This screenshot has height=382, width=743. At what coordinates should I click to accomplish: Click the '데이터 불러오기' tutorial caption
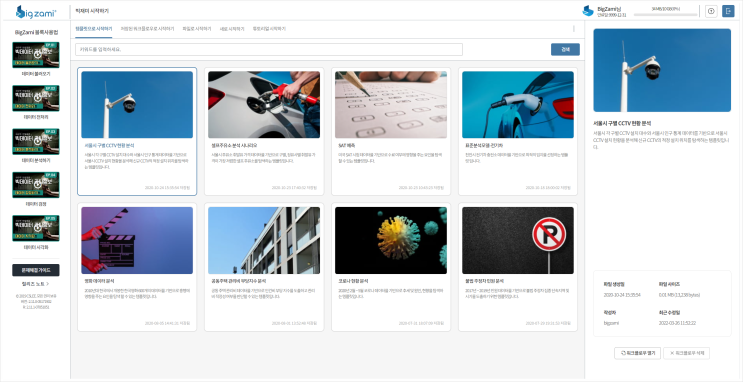coord(36,74)
